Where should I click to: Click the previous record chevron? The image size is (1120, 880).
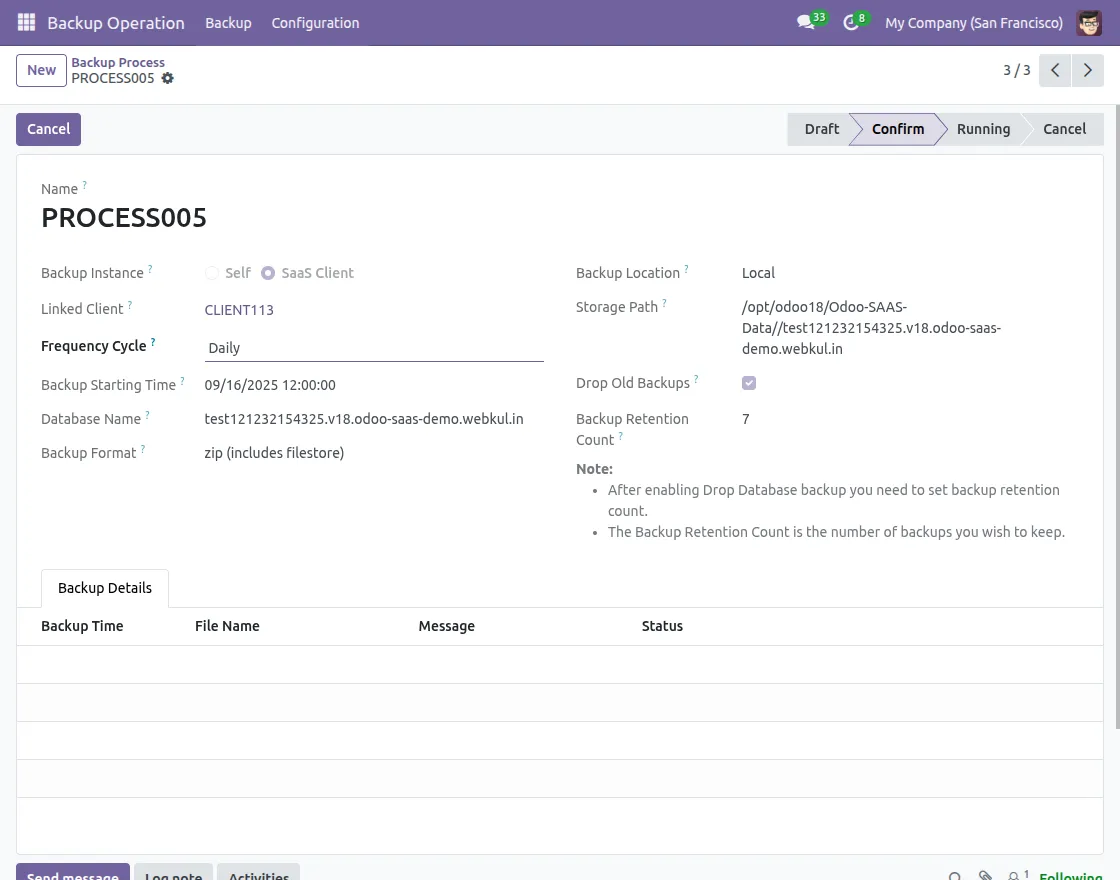point(1055,70)
